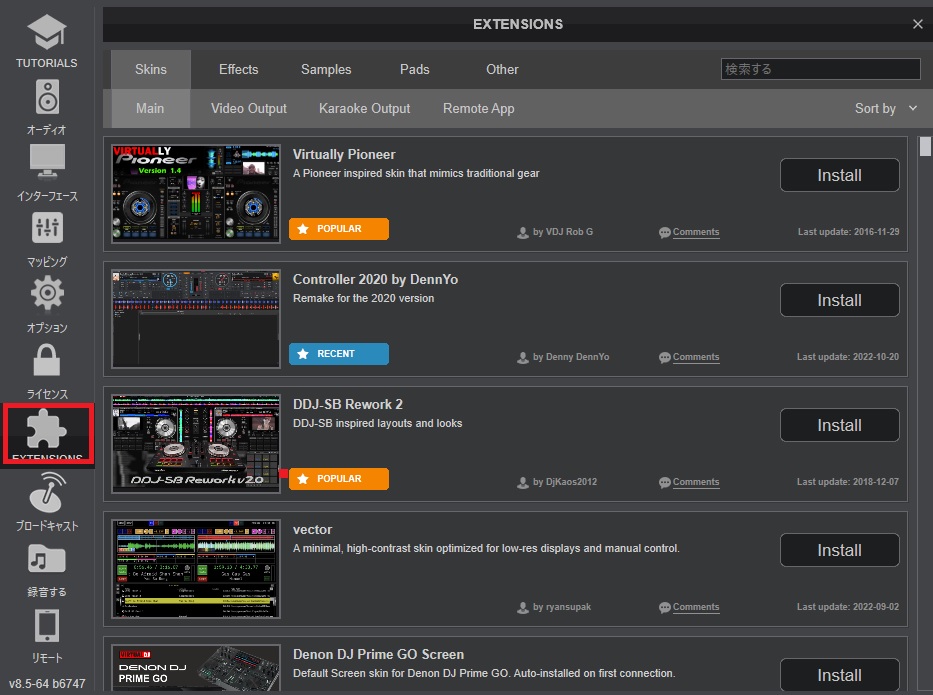Screen dimensions: 933x695
Task: Click the vector skin thumbnail
Action: point(196,568)
